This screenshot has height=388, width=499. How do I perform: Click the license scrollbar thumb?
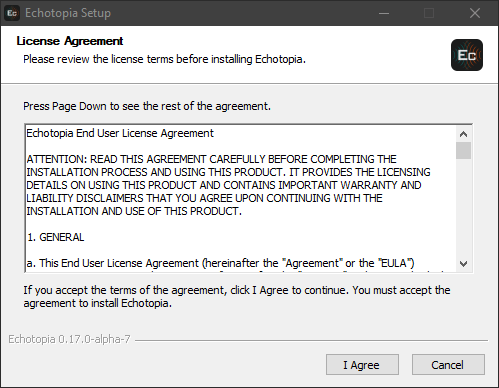point(463,150)
